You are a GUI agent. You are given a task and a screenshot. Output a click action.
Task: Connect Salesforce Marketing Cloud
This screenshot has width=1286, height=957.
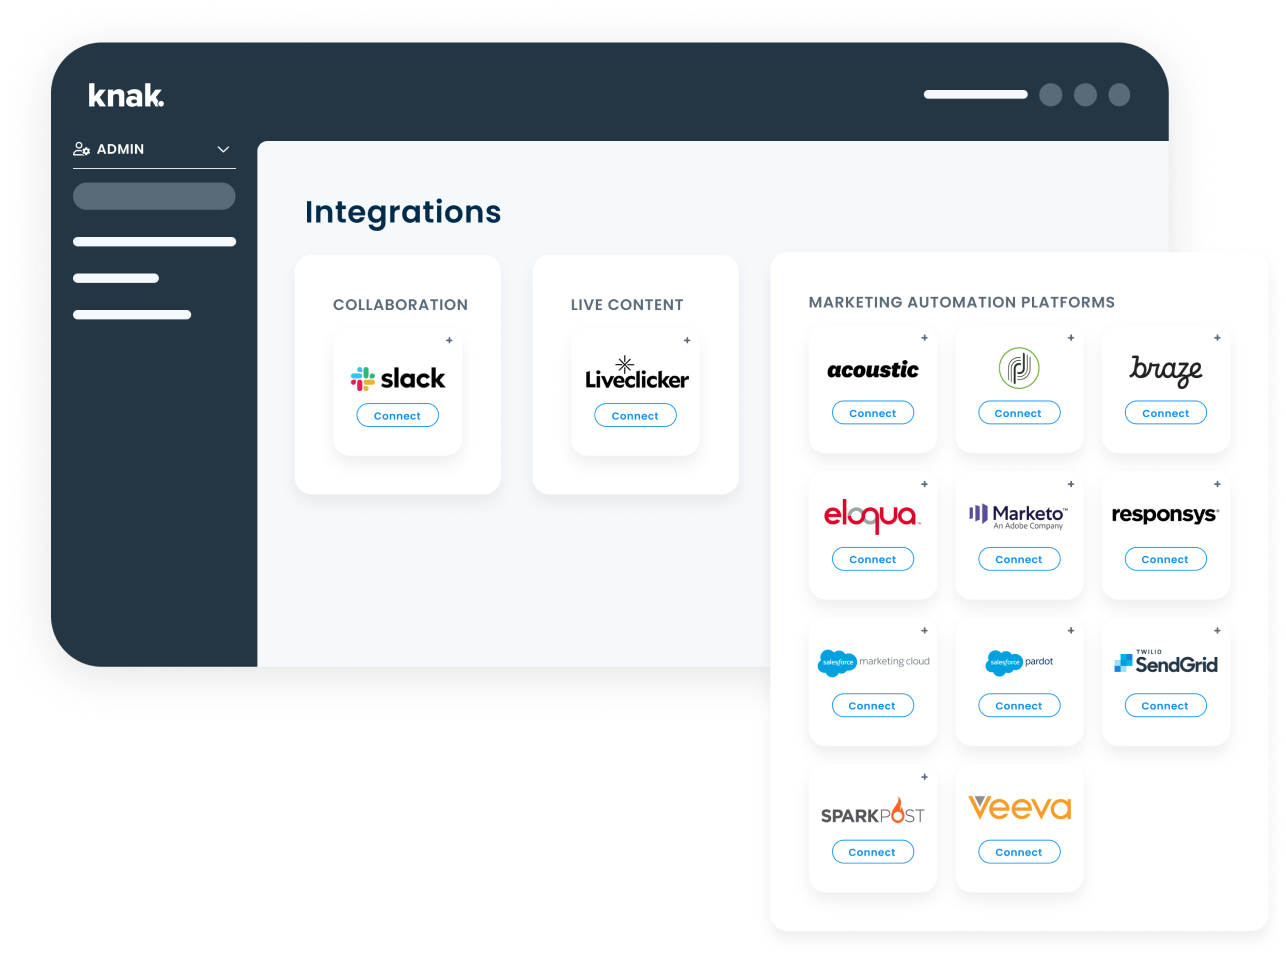(x=873, y=706)
